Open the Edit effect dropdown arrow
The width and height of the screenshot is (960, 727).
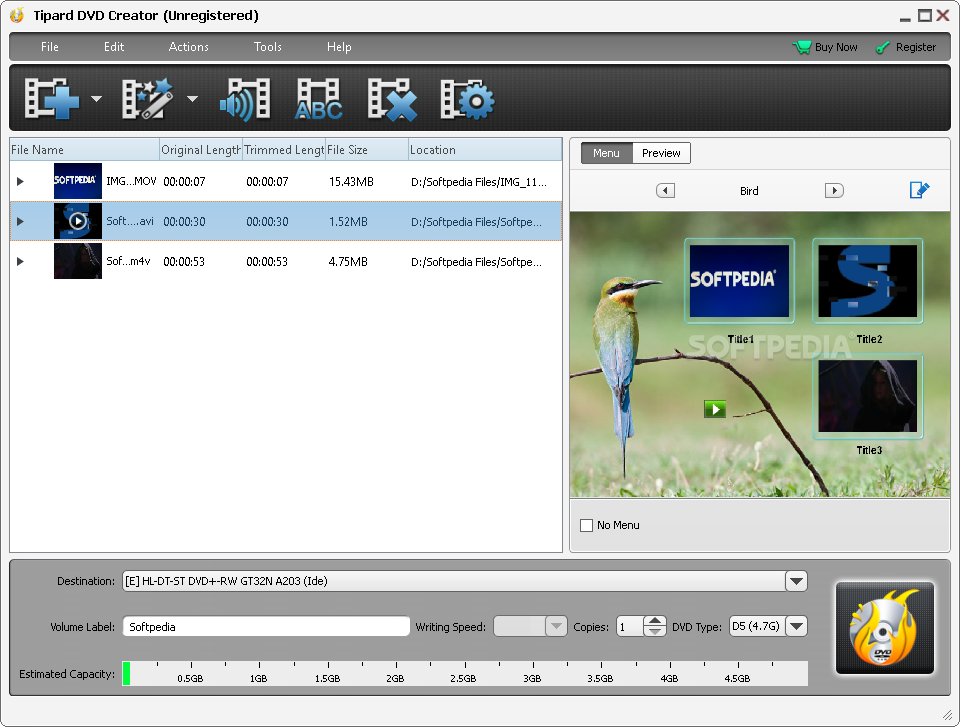pyautogui.click(x=192, y=99)
